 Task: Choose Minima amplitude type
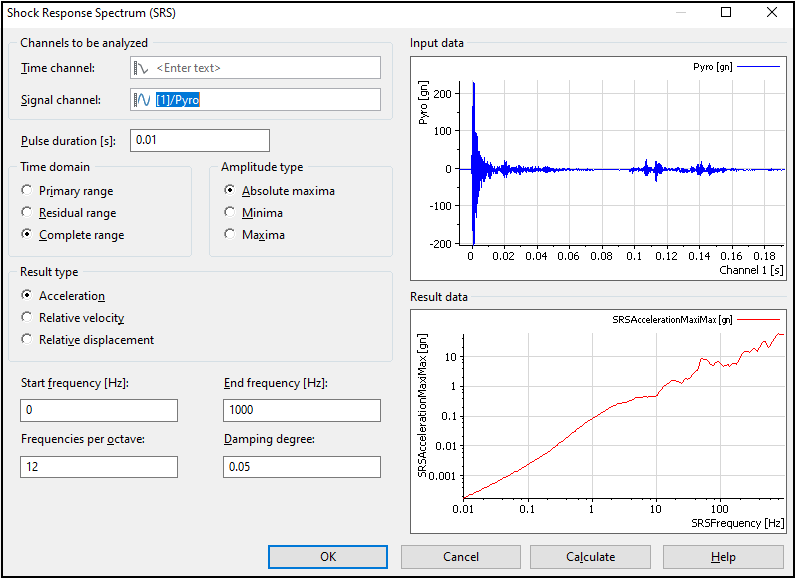tap(230, 213)
